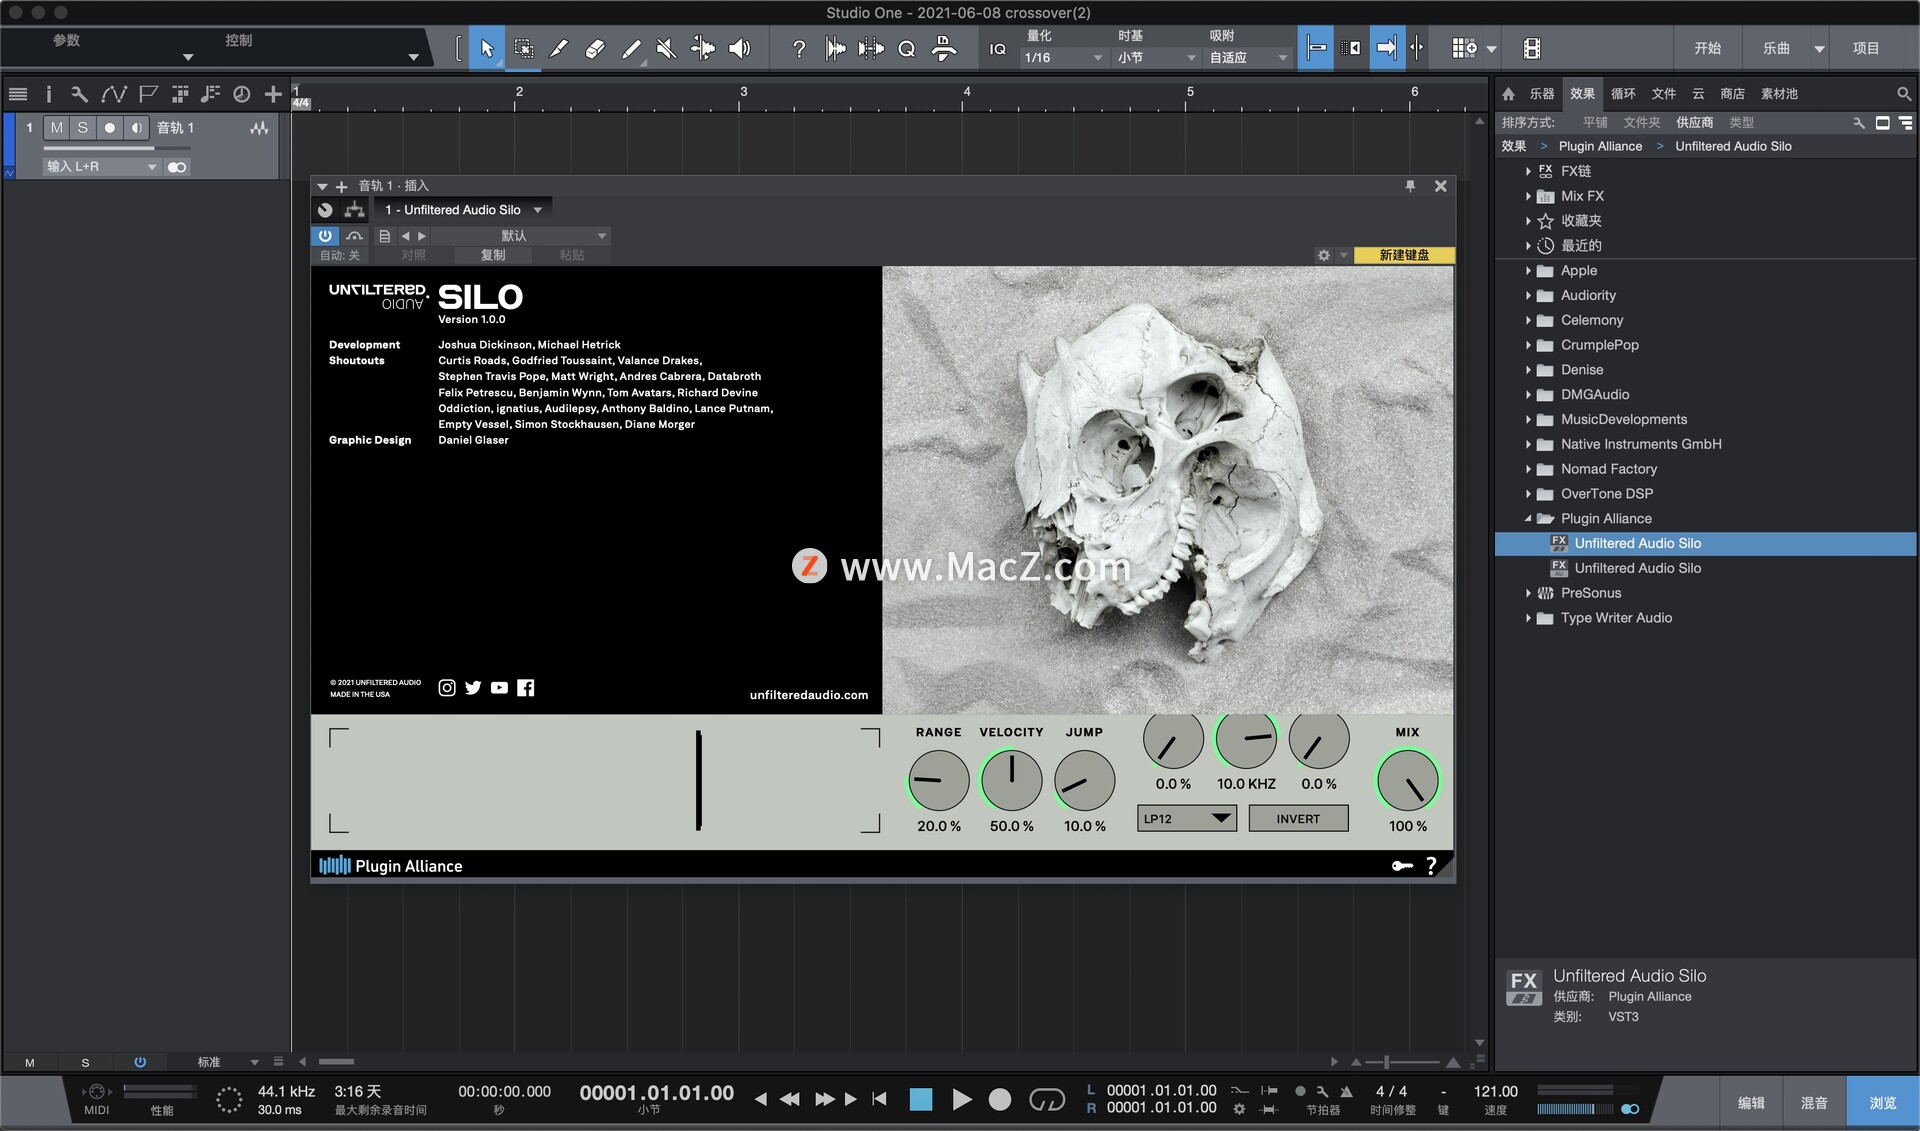Click the wrench track options icon
This screenshot has height=1131, width=1920.
(x=79, y=94)
